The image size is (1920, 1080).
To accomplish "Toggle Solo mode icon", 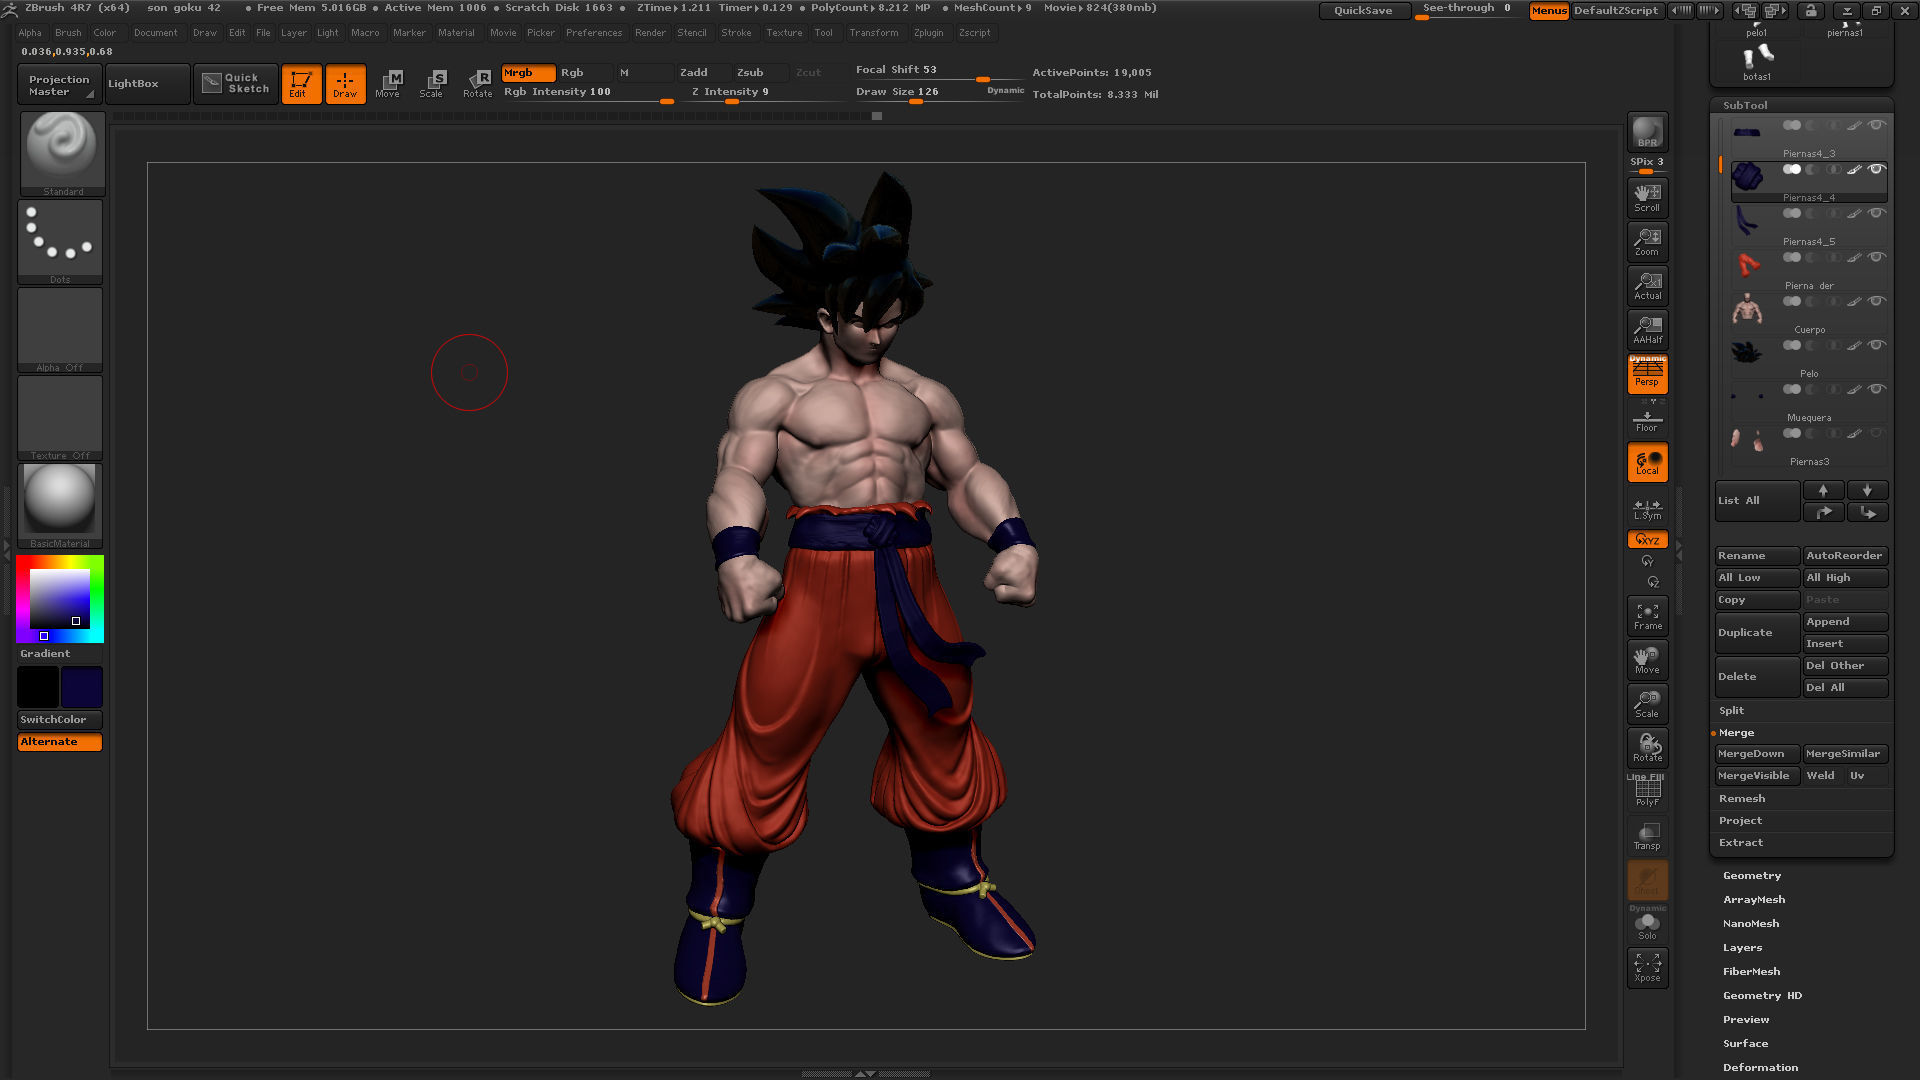I will point(1647,924).
